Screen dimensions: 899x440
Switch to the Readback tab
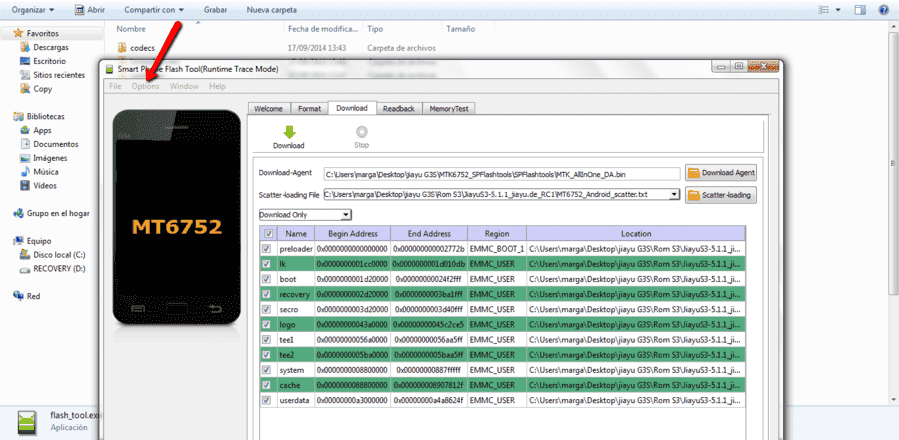pos(398,108)
